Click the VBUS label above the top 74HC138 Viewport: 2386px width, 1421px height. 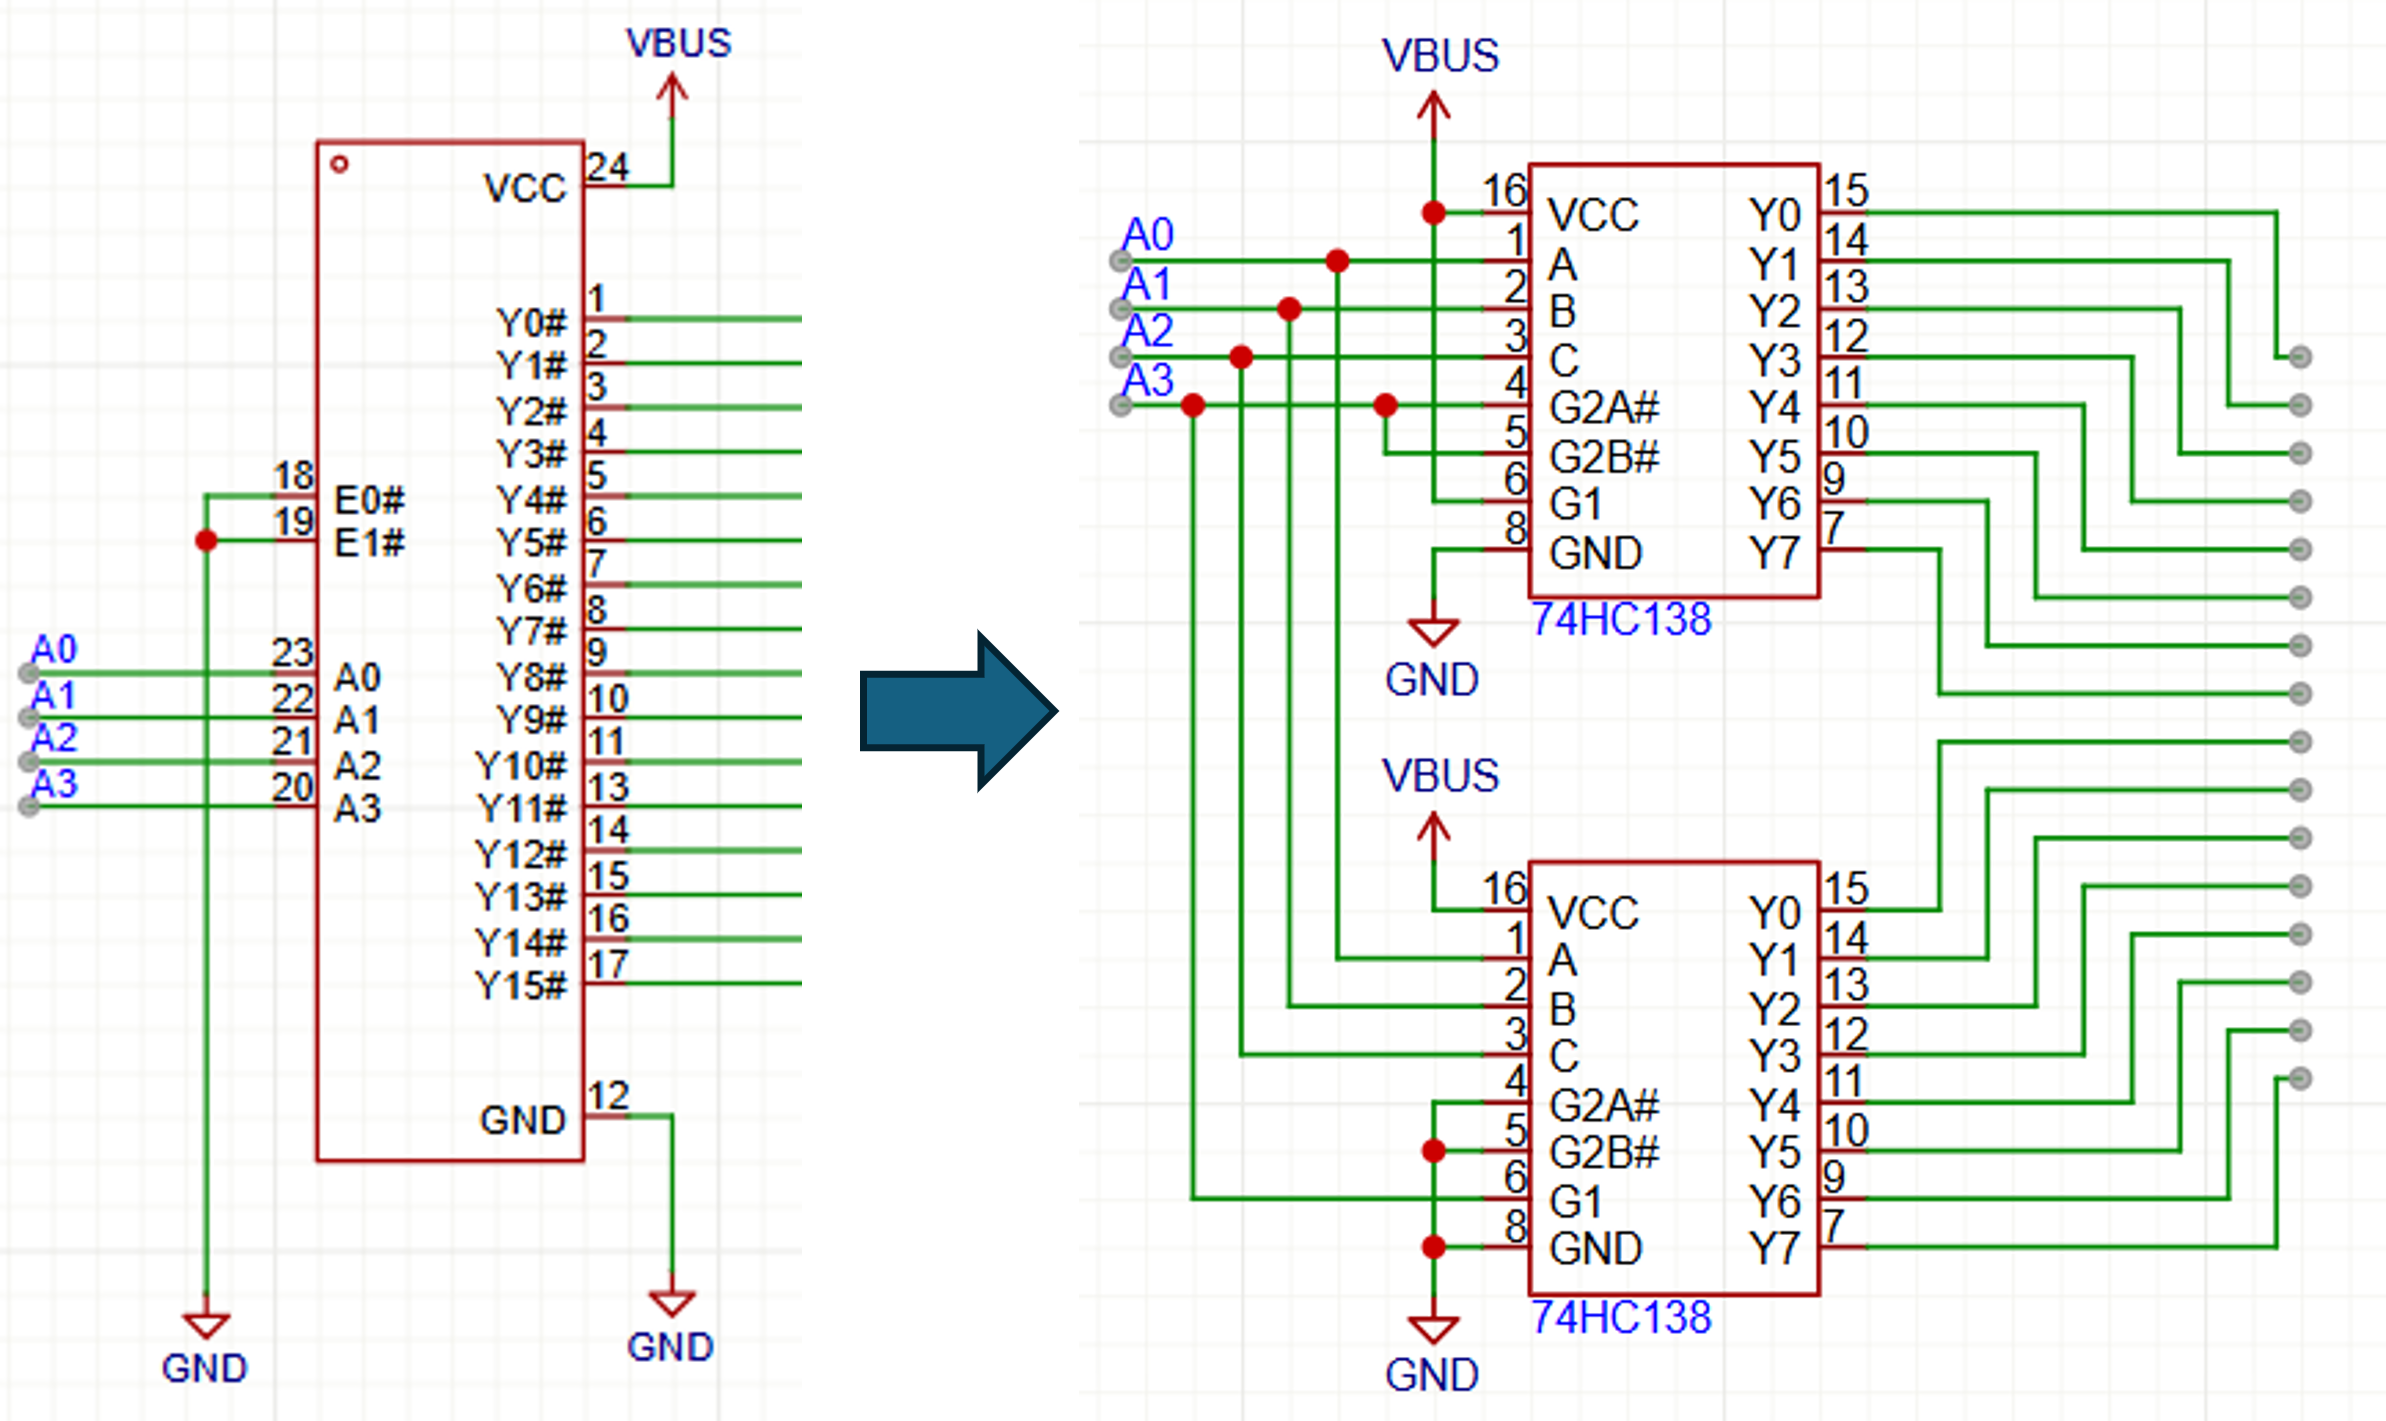click(x=1440, y=56)
